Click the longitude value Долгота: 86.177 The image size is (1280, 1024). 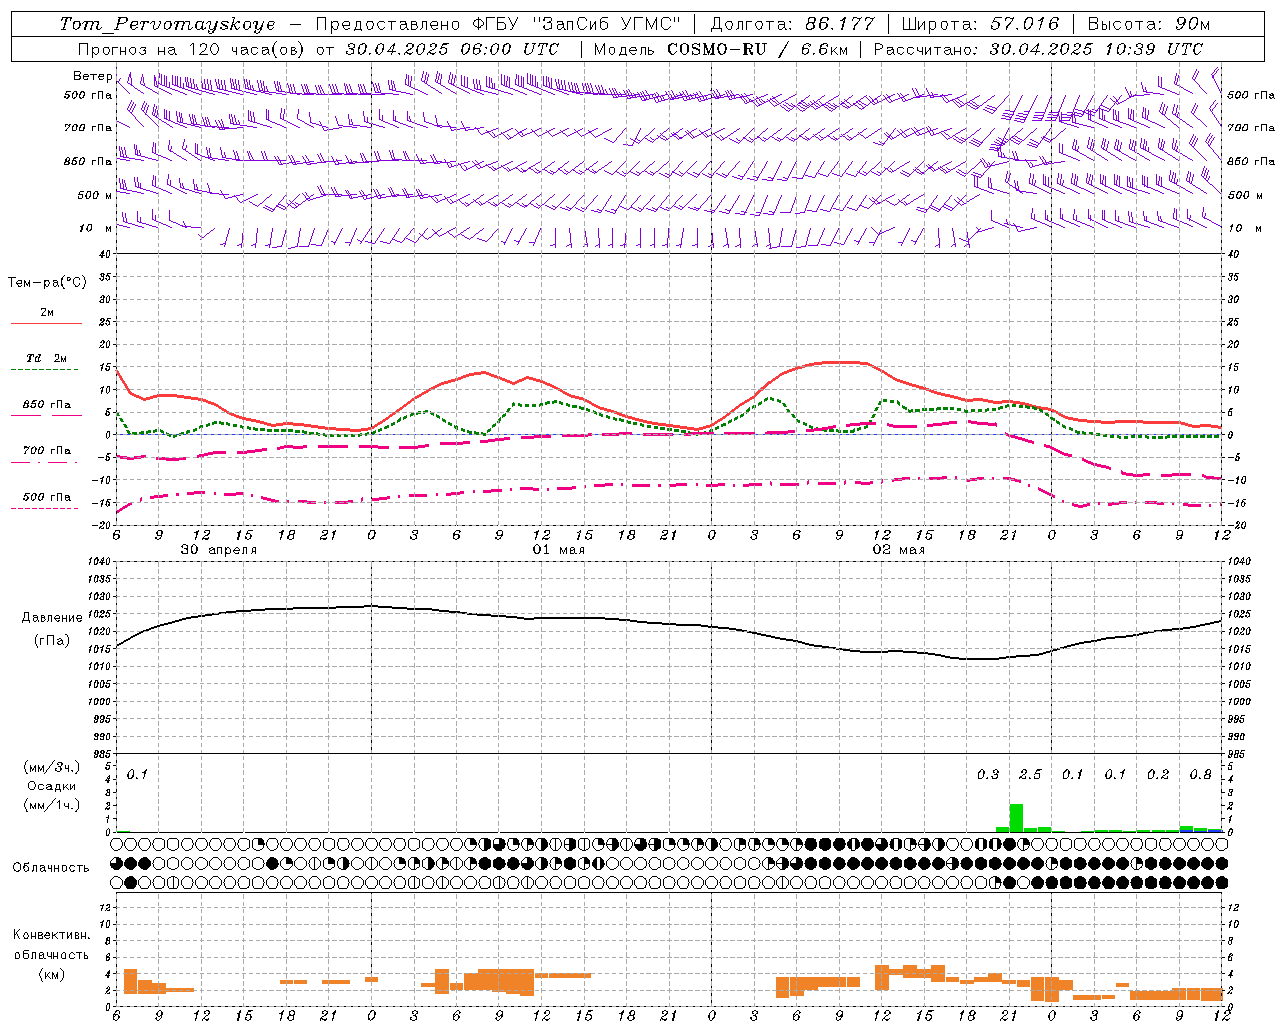point(792,24)
